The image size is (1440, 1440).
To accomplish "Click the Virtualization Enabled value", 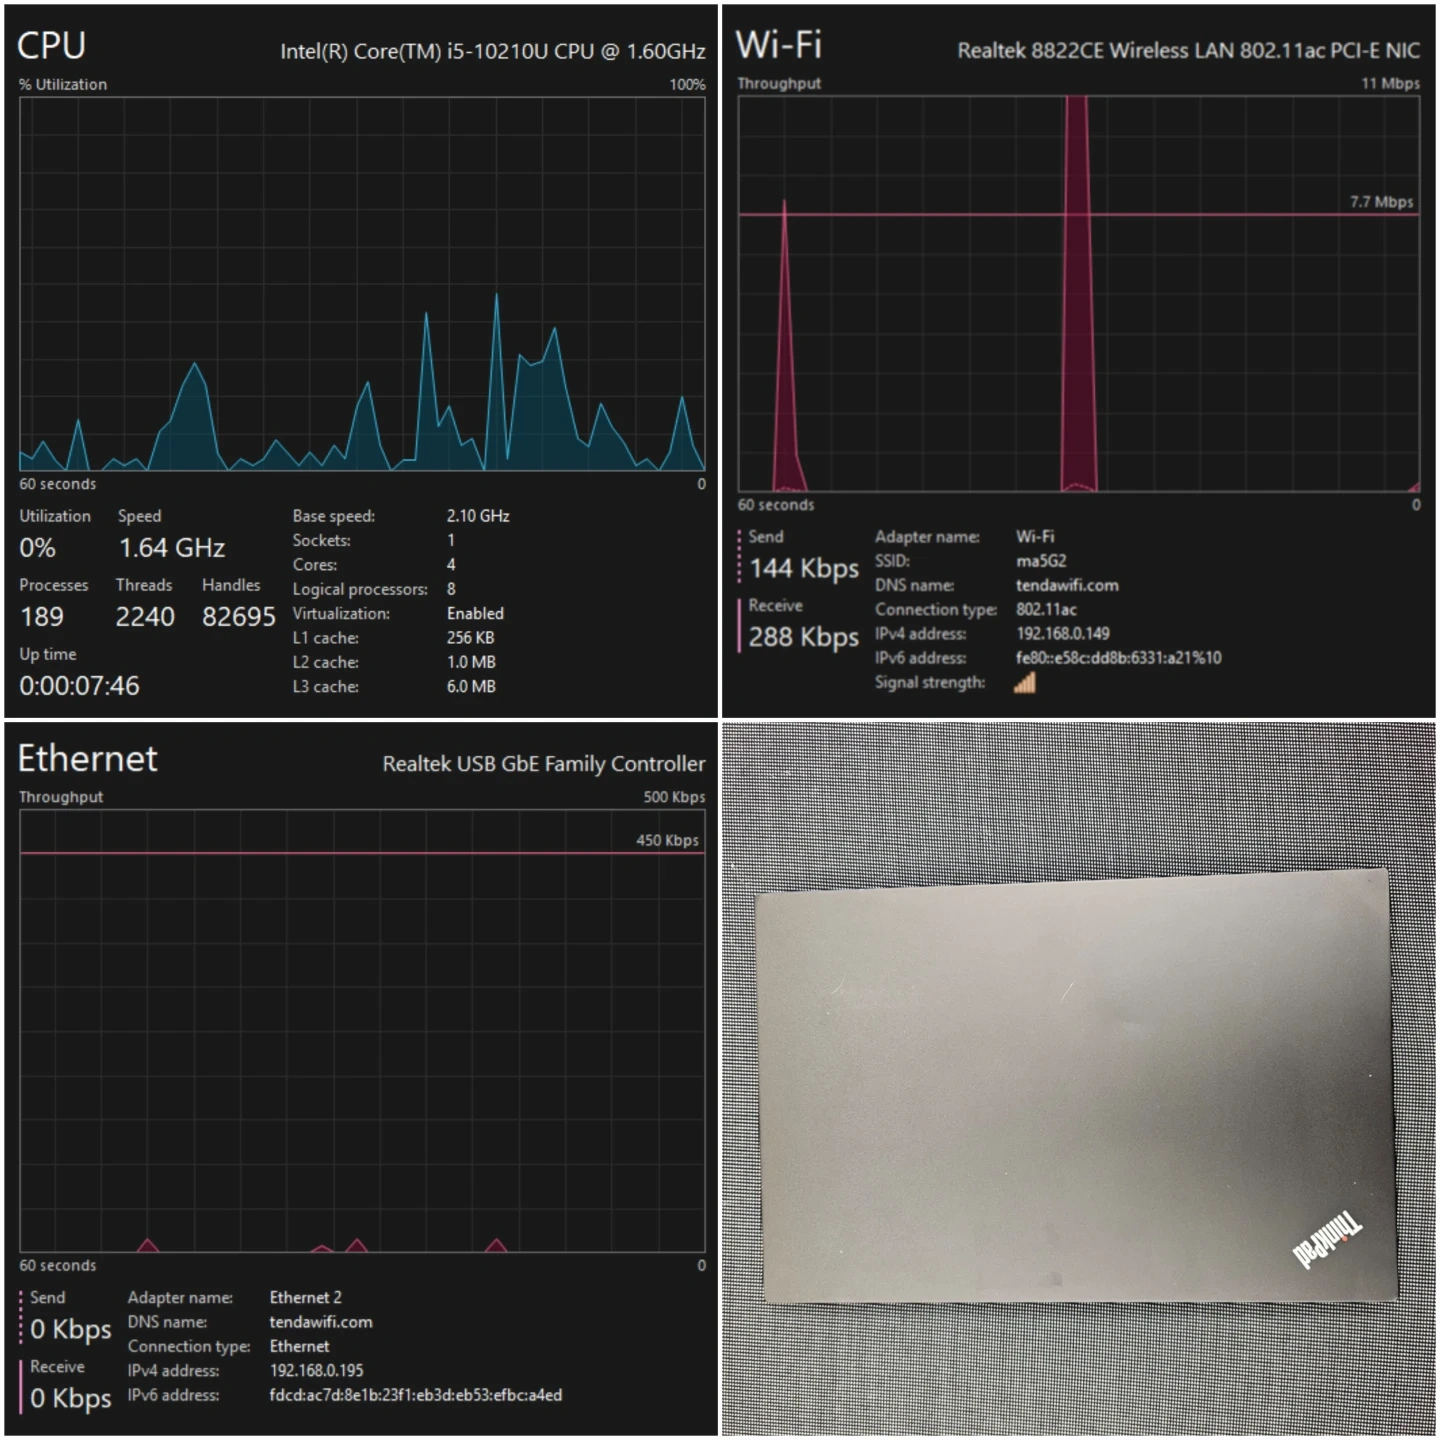I will coord(475,614).
